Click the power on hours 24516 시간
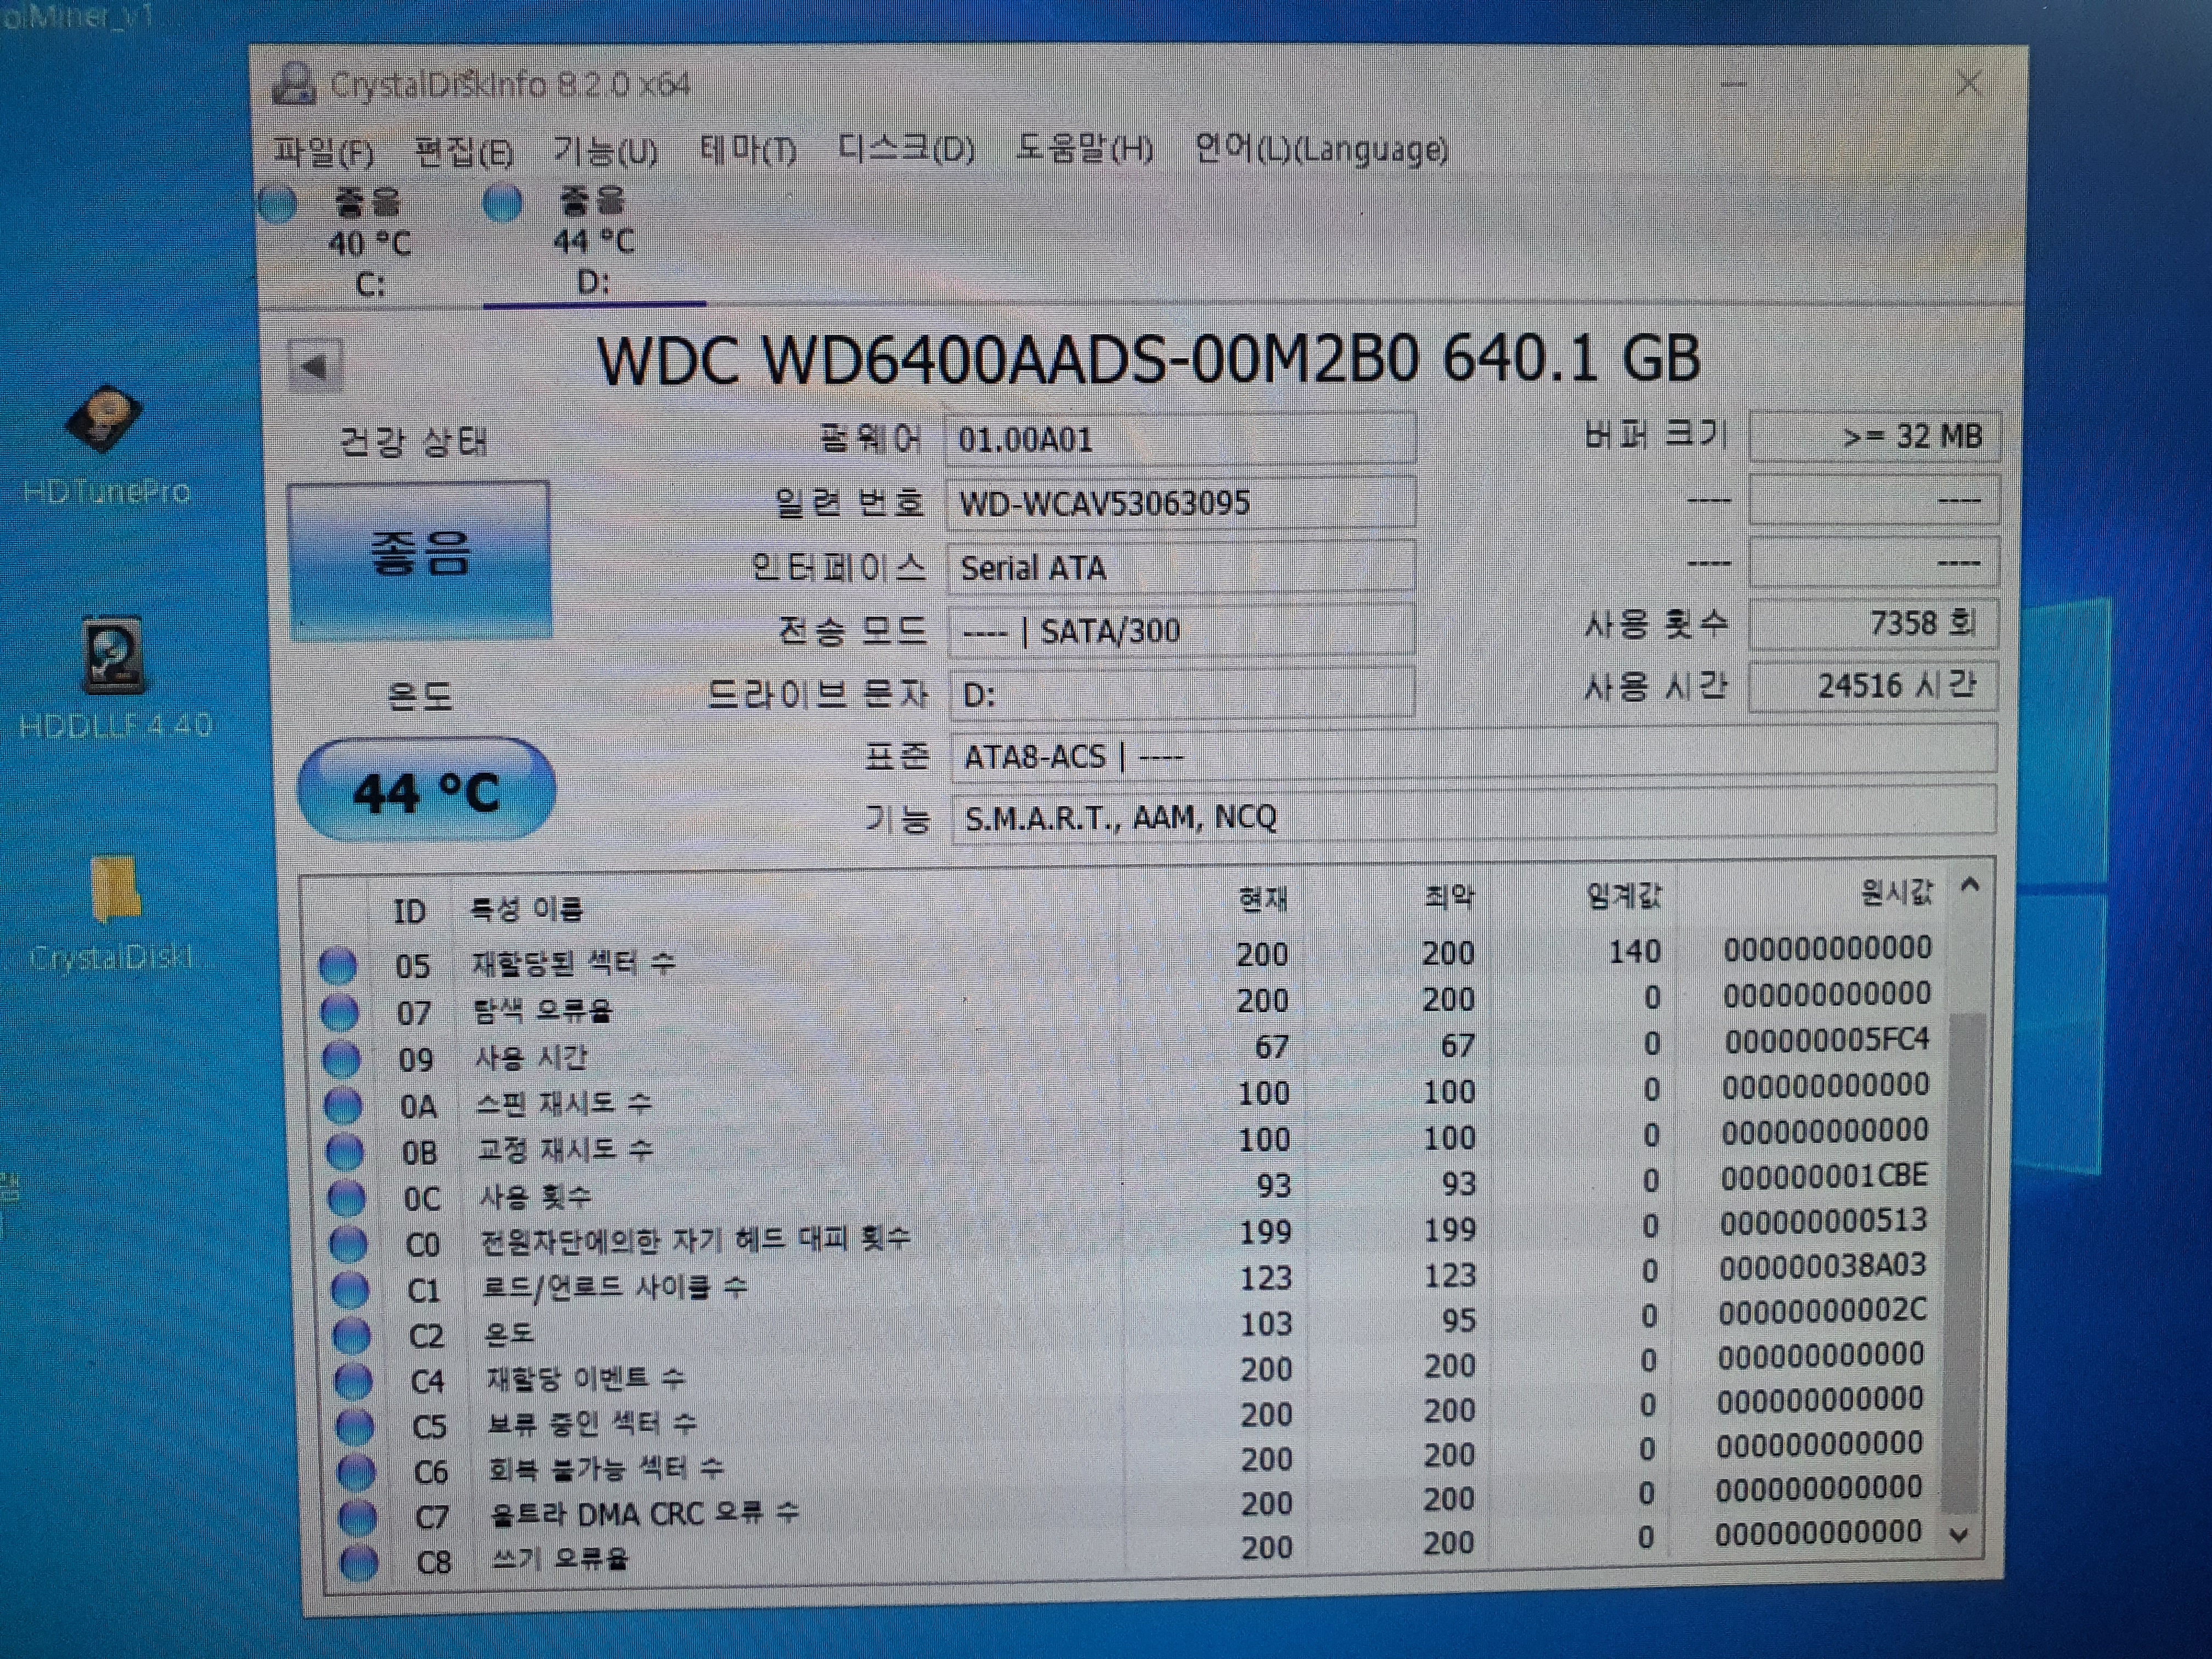The width and height of the screenshot is (2212, 1659). 1872,686
